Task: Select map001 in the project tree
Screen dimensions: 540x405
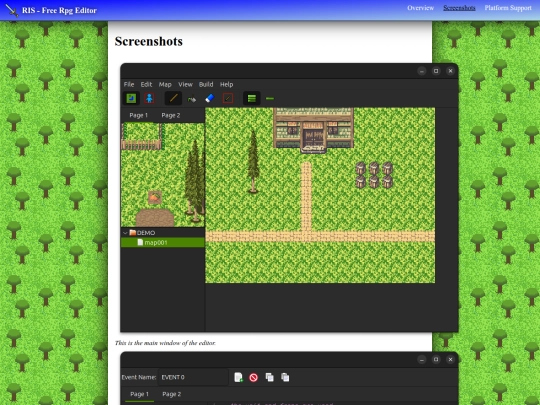Action: click(163, 242)
